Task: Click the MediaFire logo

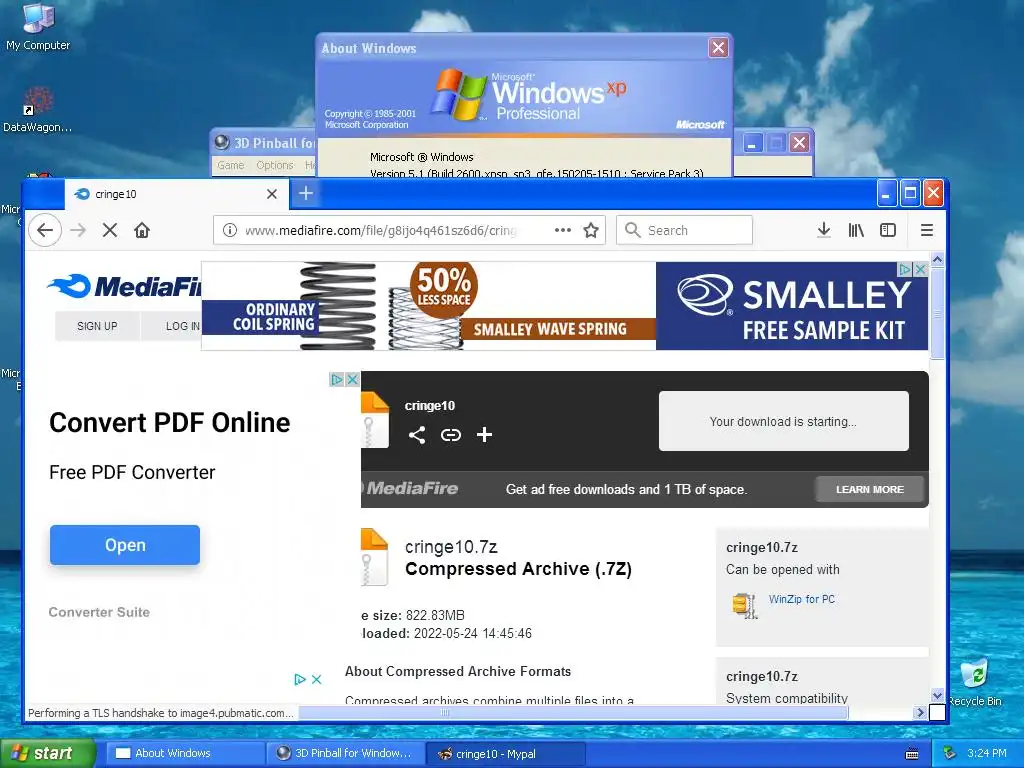Action: pos(124,286)
